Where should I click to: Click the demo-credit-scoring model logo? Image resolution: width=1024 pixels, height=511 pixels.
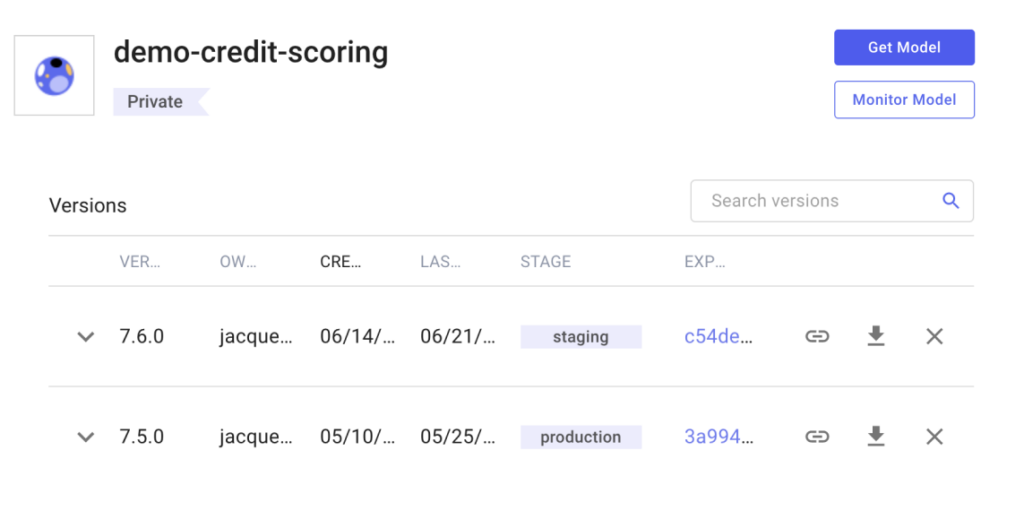coord(54,75)
